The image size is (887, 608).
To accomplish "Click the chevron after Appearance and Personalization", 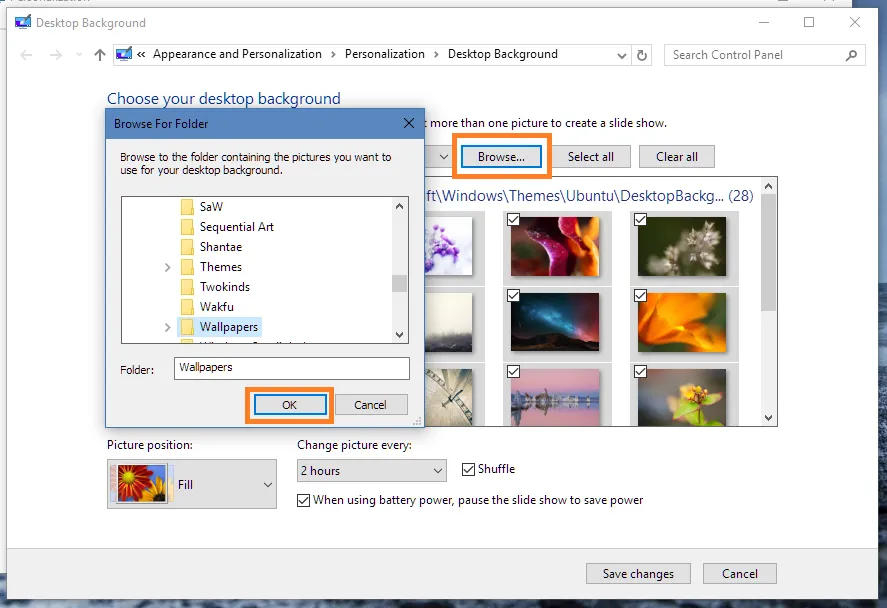I will [x=333, y=54].
